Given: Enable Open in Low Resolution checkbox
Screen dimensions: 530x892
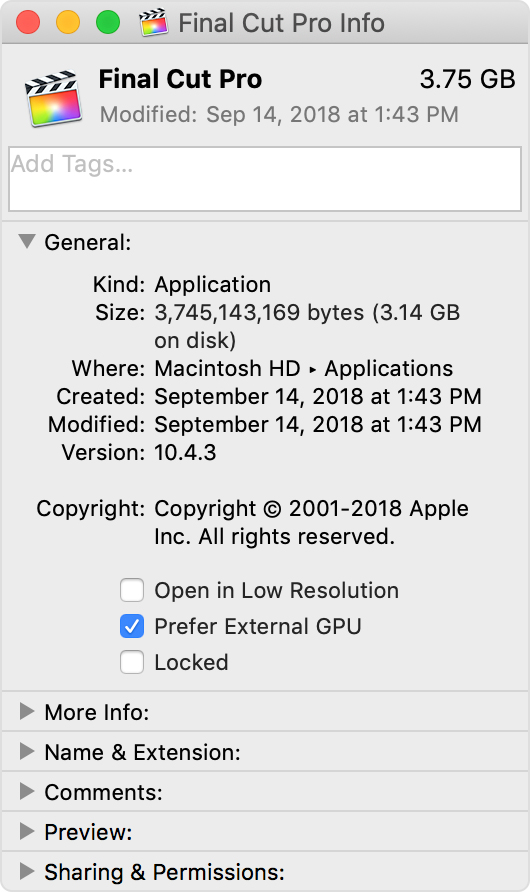Looking at the screenshot, I should point(132,590).
